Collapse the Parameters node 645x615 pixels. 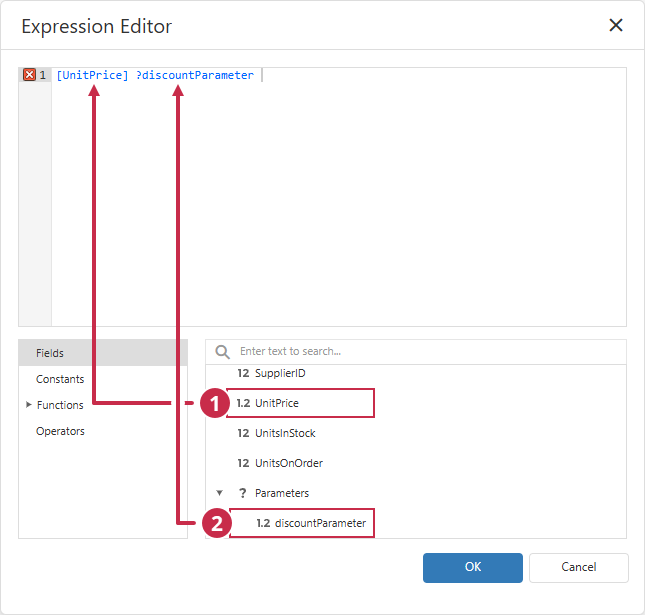pos(220,493)
